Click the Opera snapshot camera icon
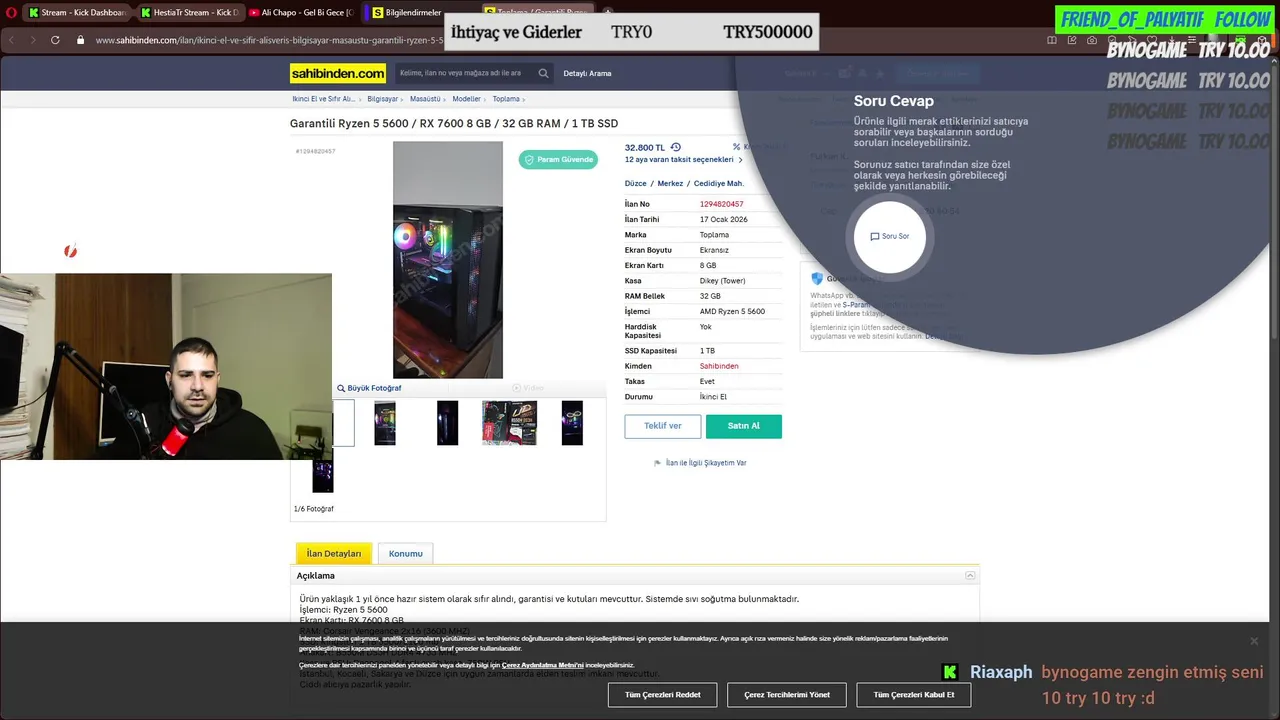 (1092, 40)
